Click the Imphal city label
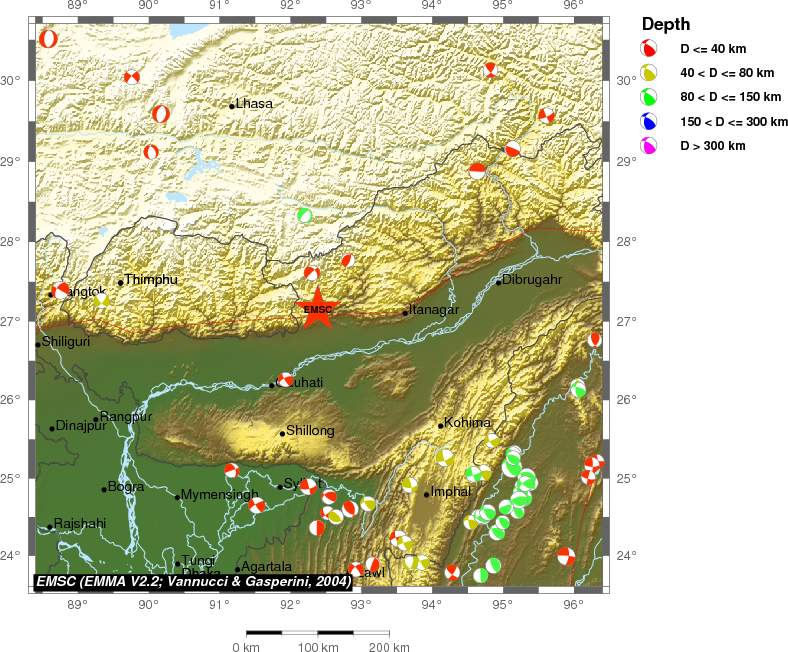Viewport: 788px width, 652px height. (450, 491)
